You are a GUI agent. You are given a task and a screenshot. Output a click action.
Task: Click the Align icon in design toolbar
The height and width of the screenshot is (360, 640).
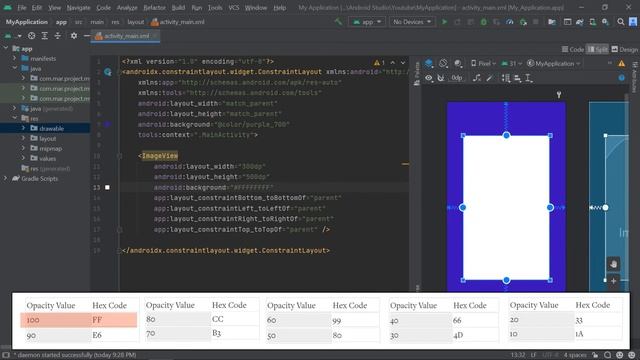pyautogui.click(x=517, y=78)
